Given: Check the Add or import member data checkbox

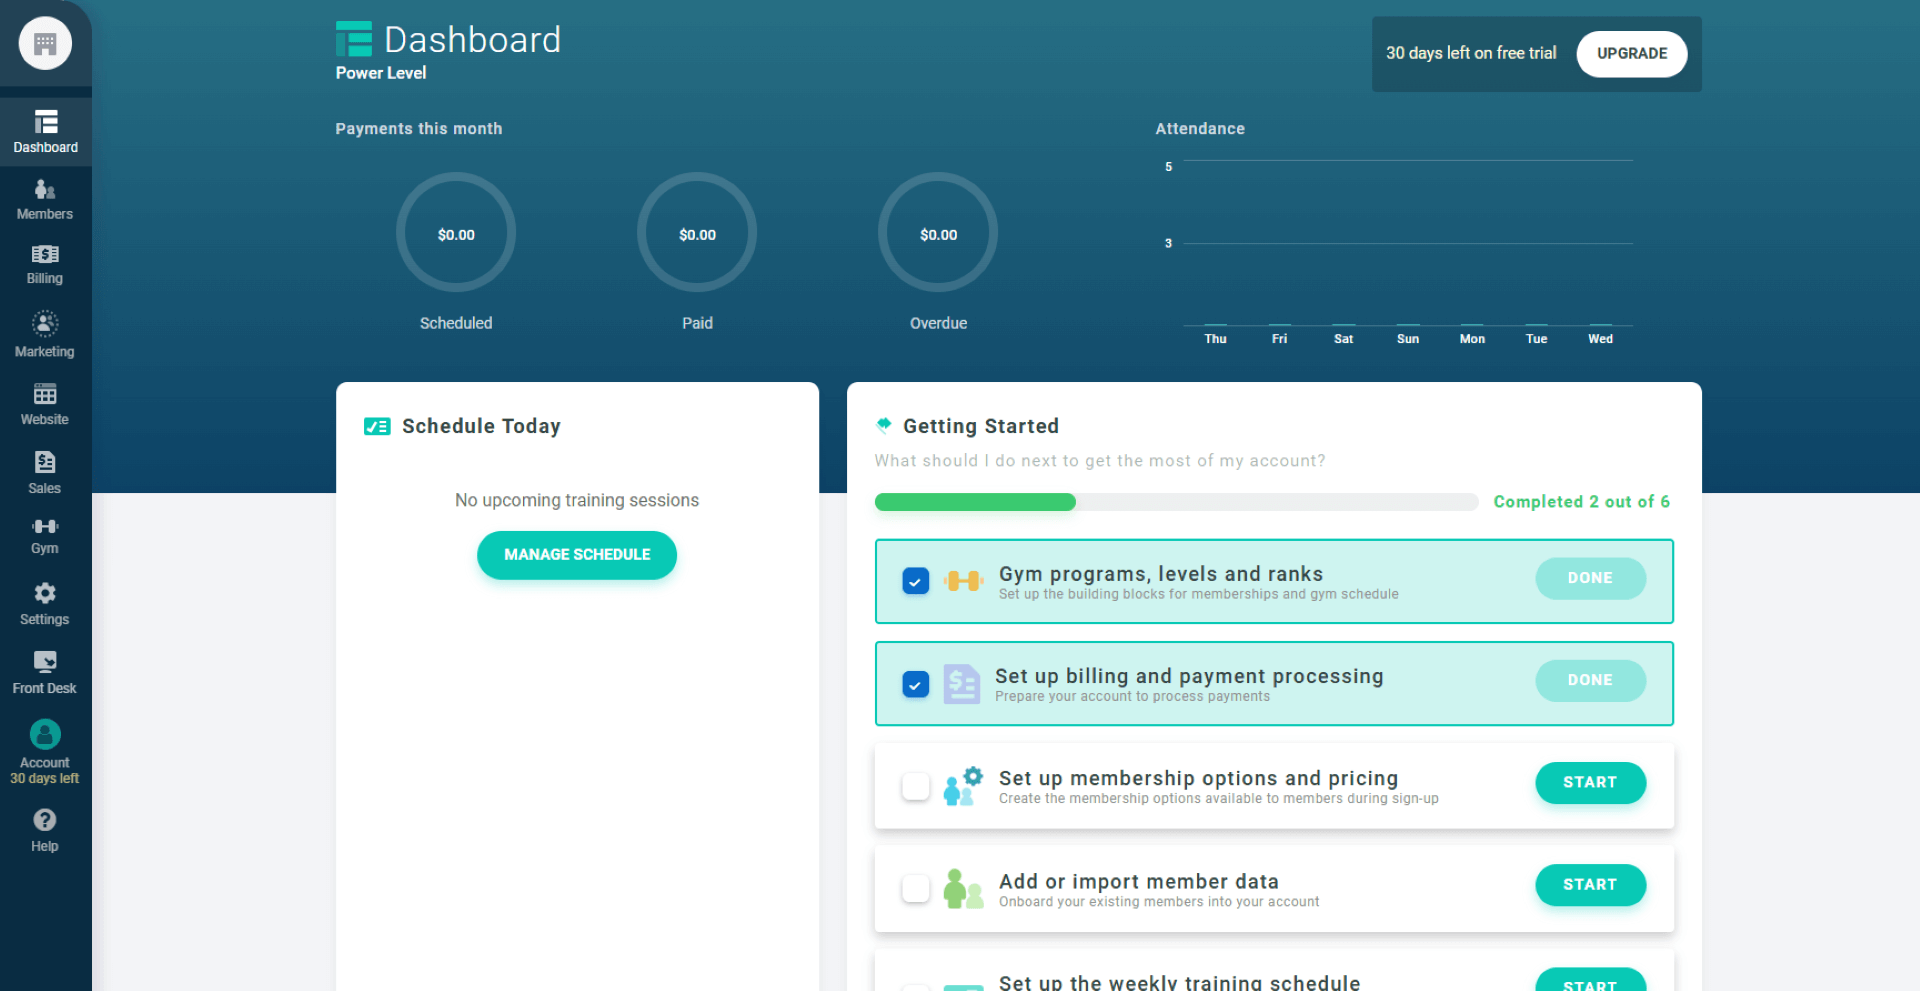Looking at the screenshot, I should 915,888.
